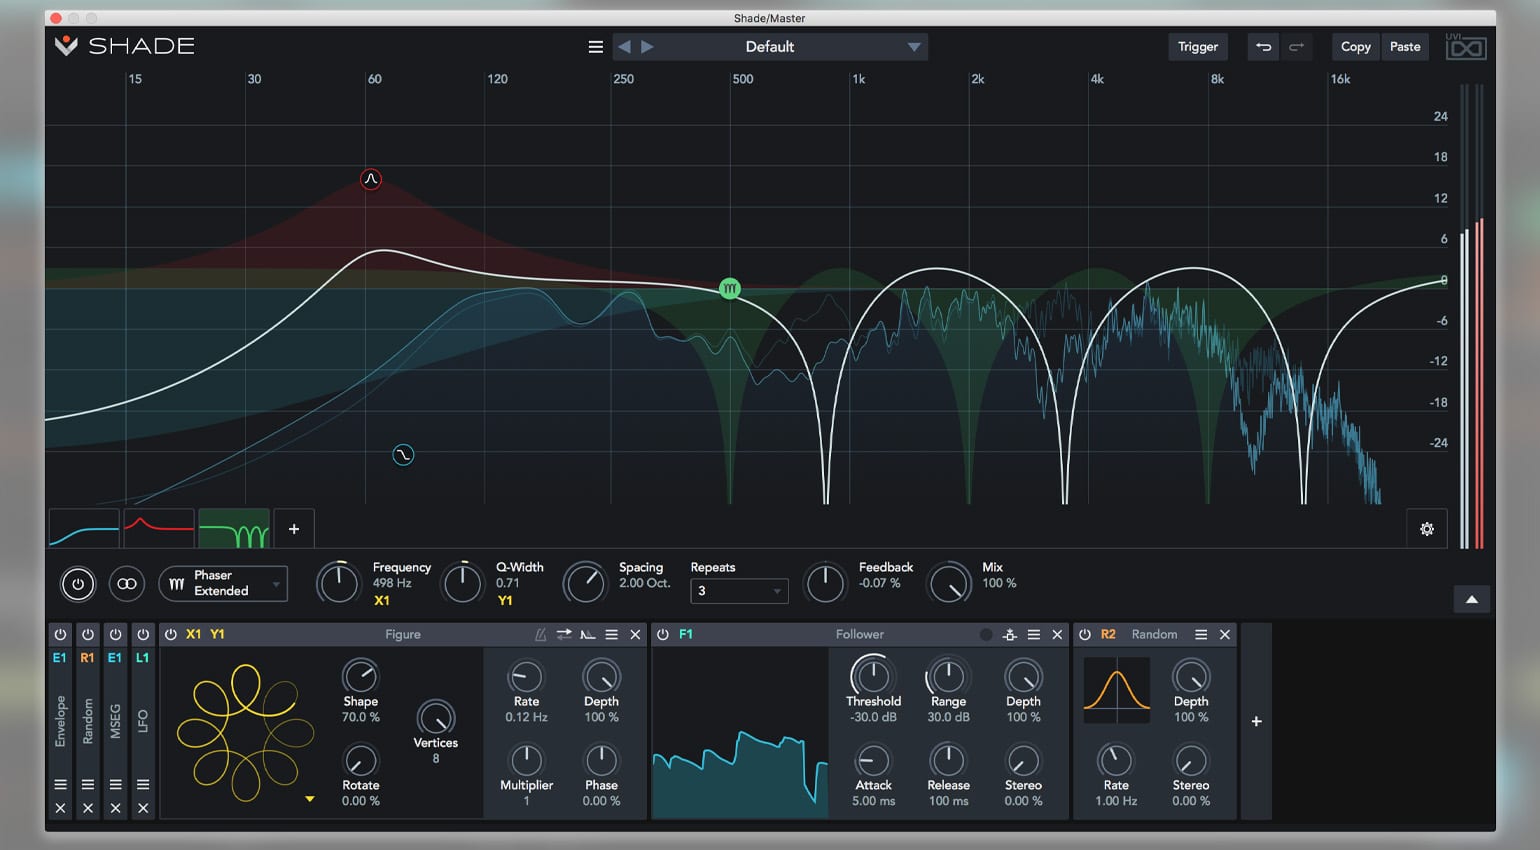Switch to the red filter band tab
Image resolution: width=1540 pixels, height=850 pixels.
158,528
